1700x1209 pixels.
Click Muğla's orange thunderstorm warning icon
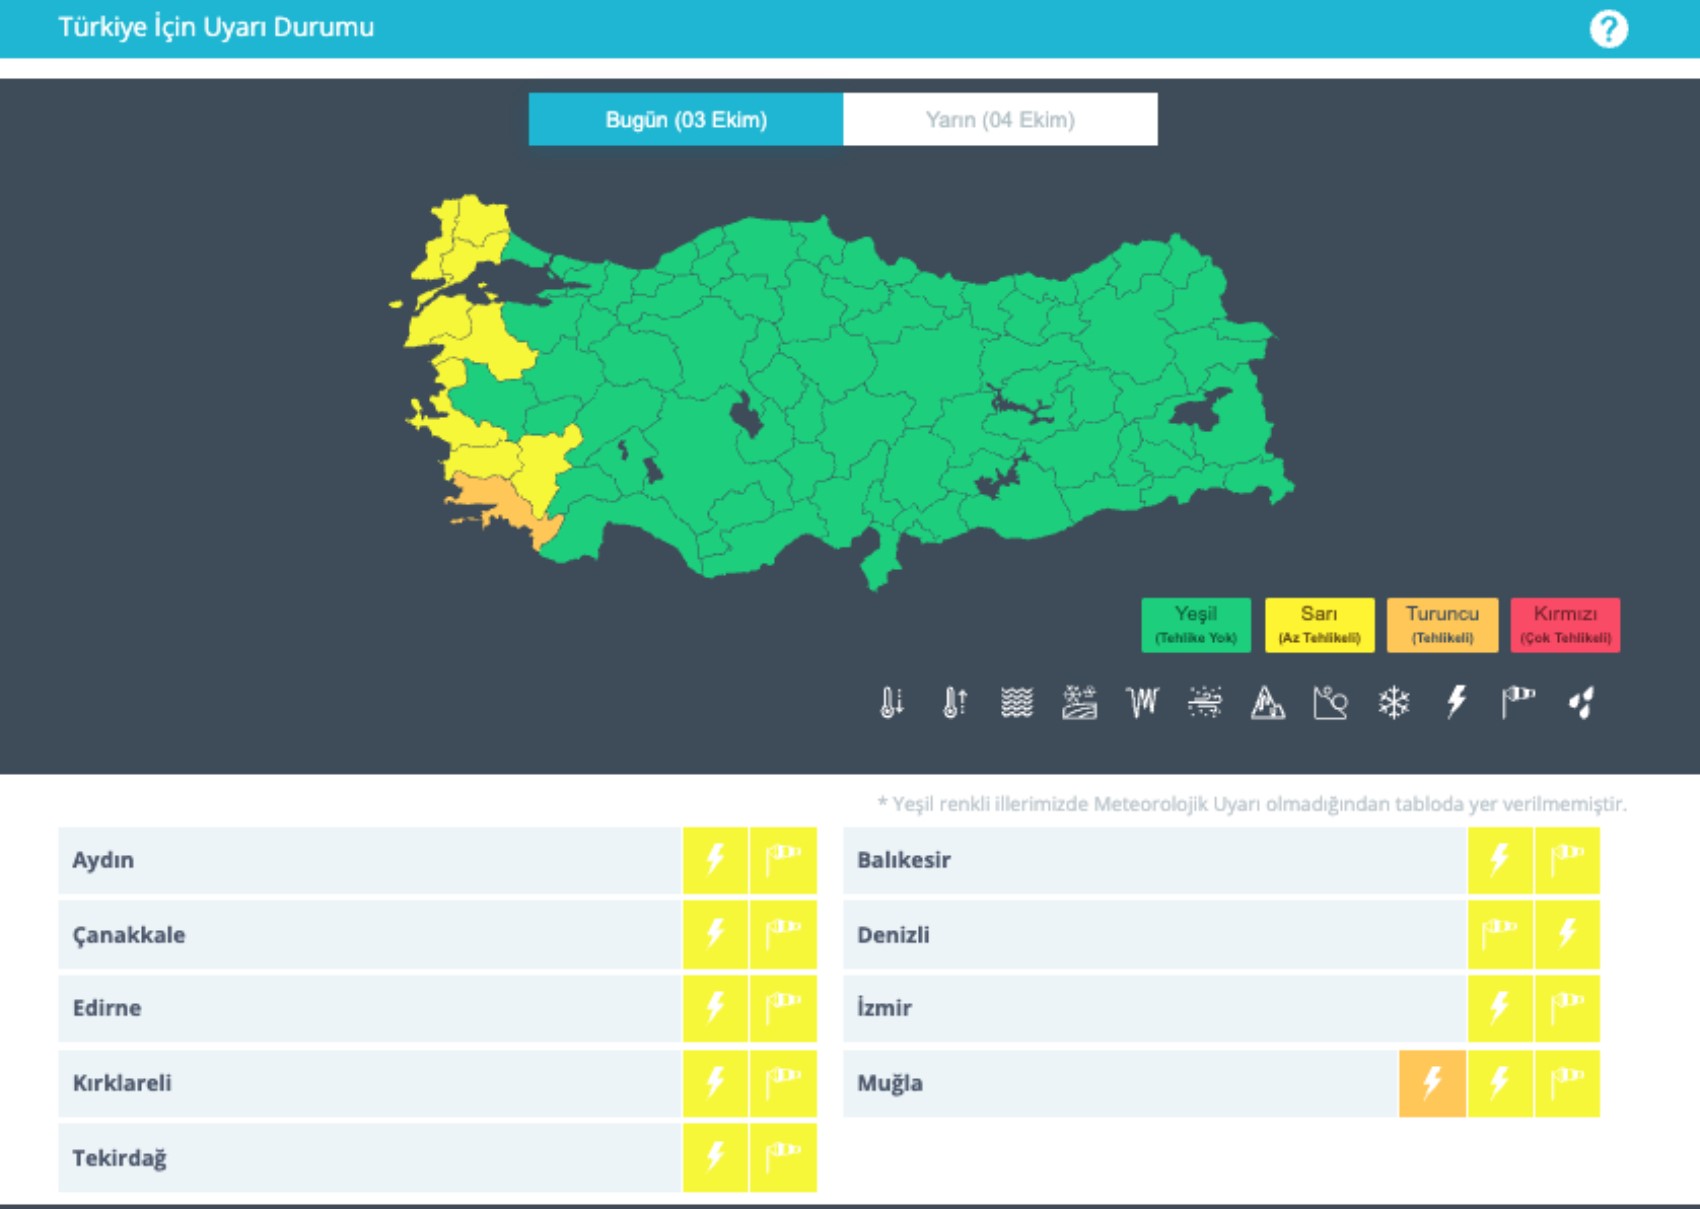1432,1083
